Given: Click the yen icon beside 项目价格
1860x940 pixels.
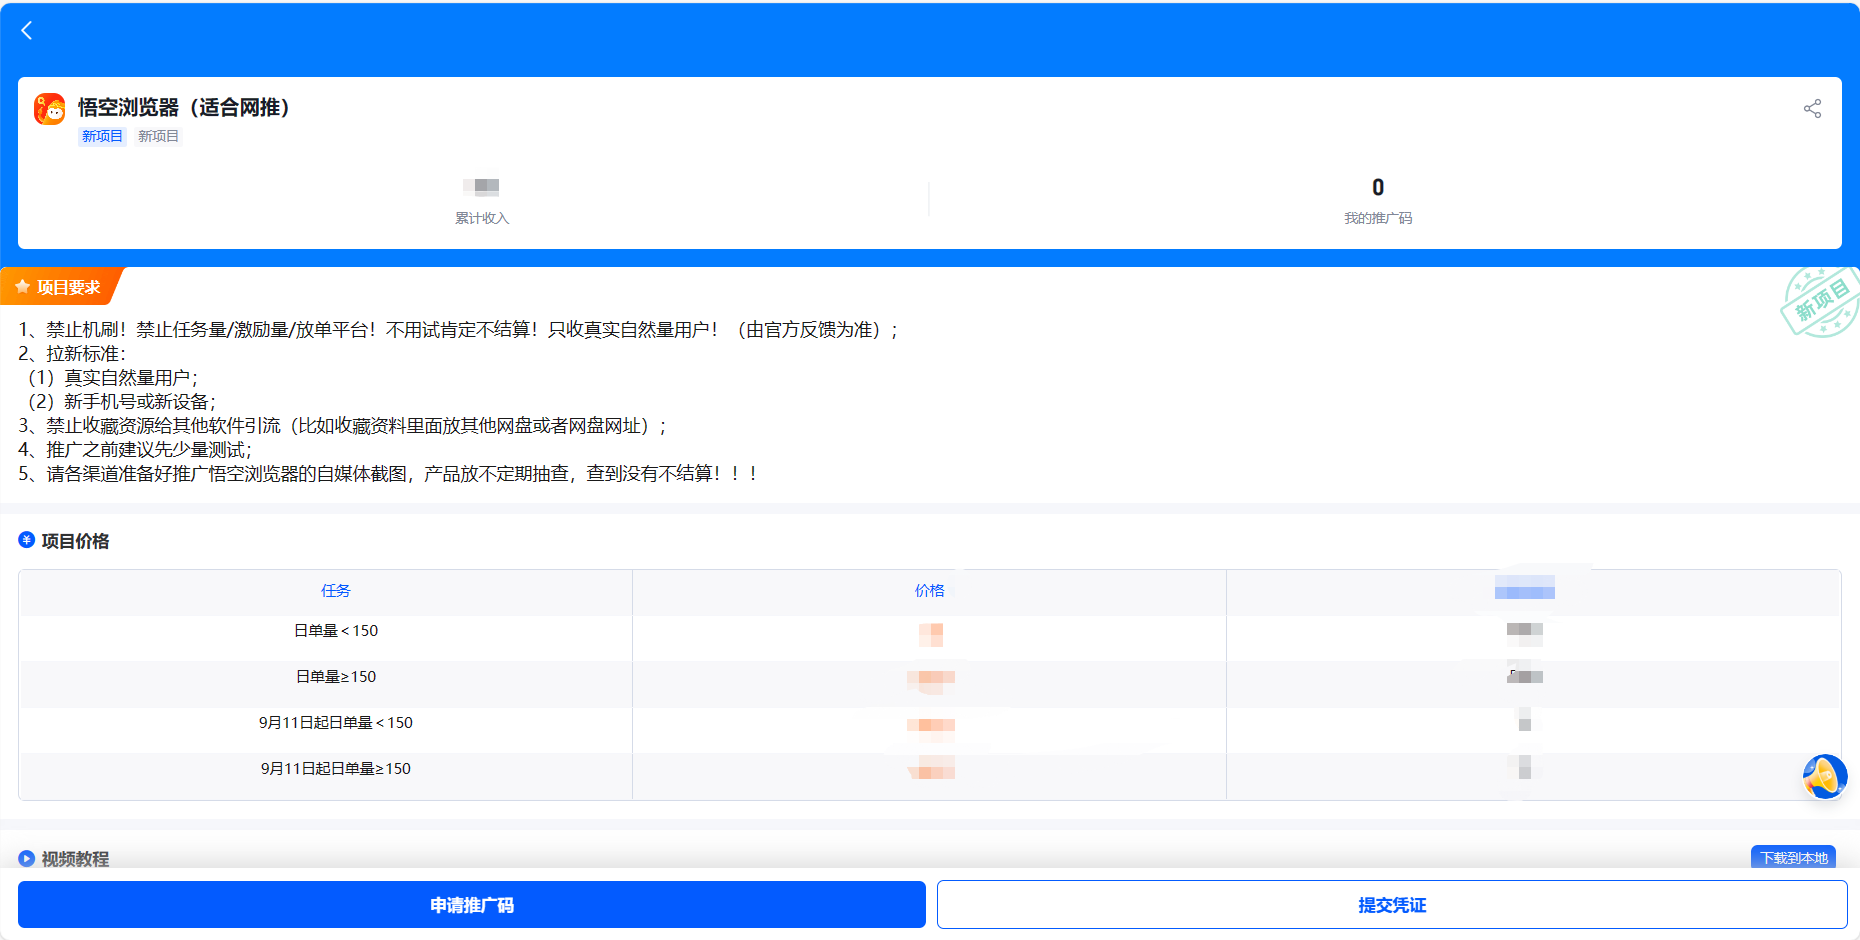Looking at the screenshot, I should [27, 540].
